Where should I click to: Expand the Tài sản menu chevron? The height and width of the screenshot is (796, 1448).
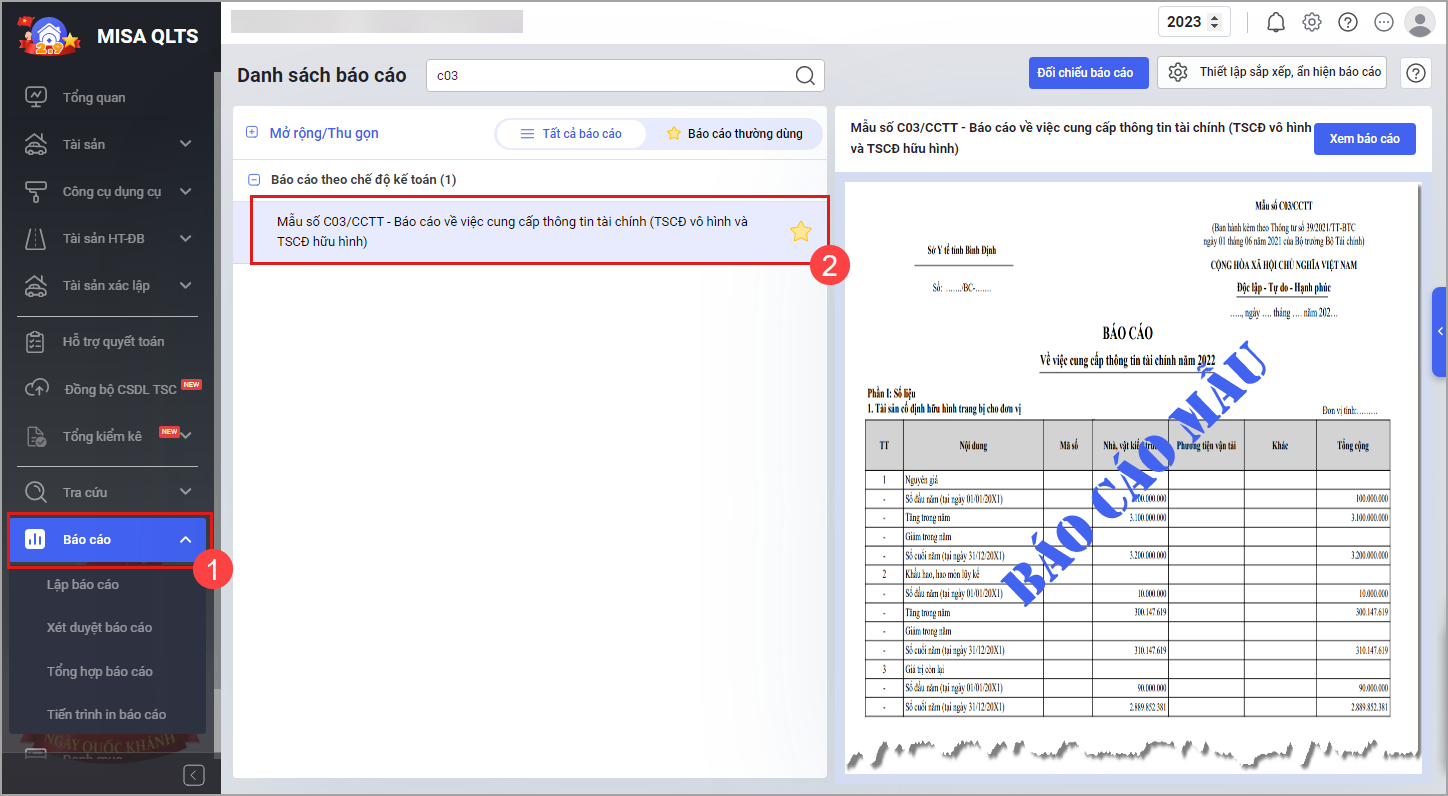185,144
